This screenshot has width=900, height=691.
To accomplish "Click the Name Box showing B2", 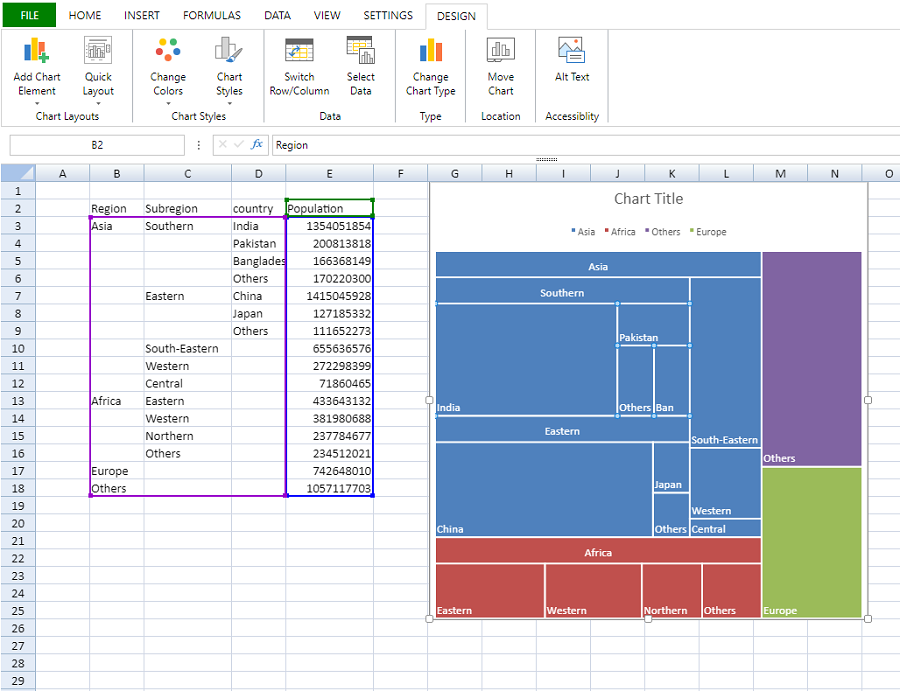I will point(97,145).
